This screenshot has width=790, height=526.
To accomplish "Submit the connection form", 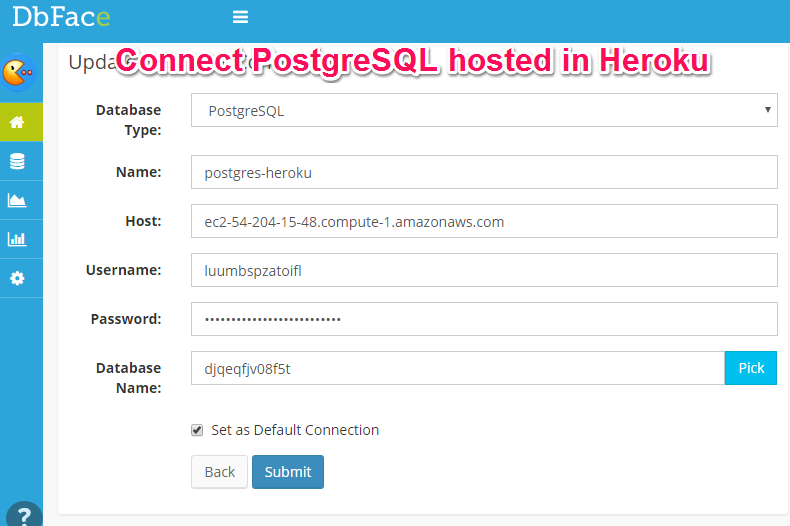I will tap(288, 472).
